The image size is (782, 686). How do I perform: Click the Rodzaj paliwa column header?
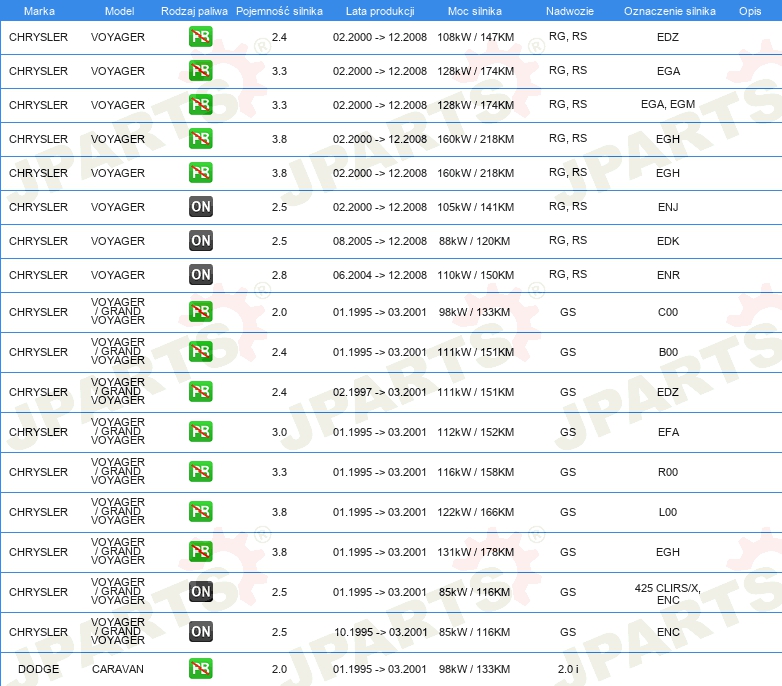click(194, 11)
